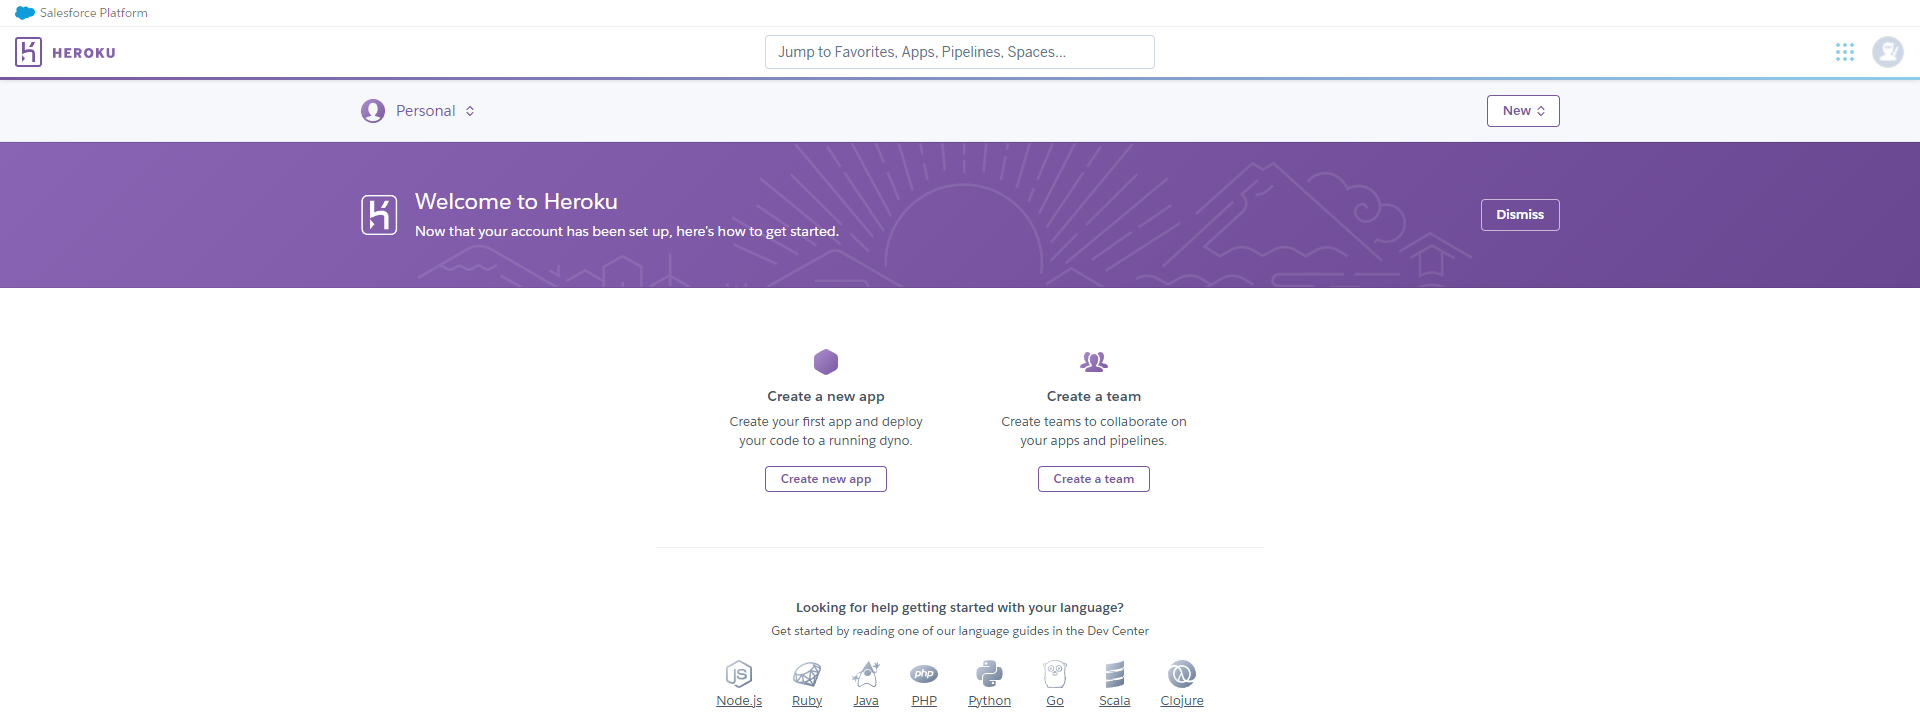Expand the New dropdown button

tap(1522, 111)
